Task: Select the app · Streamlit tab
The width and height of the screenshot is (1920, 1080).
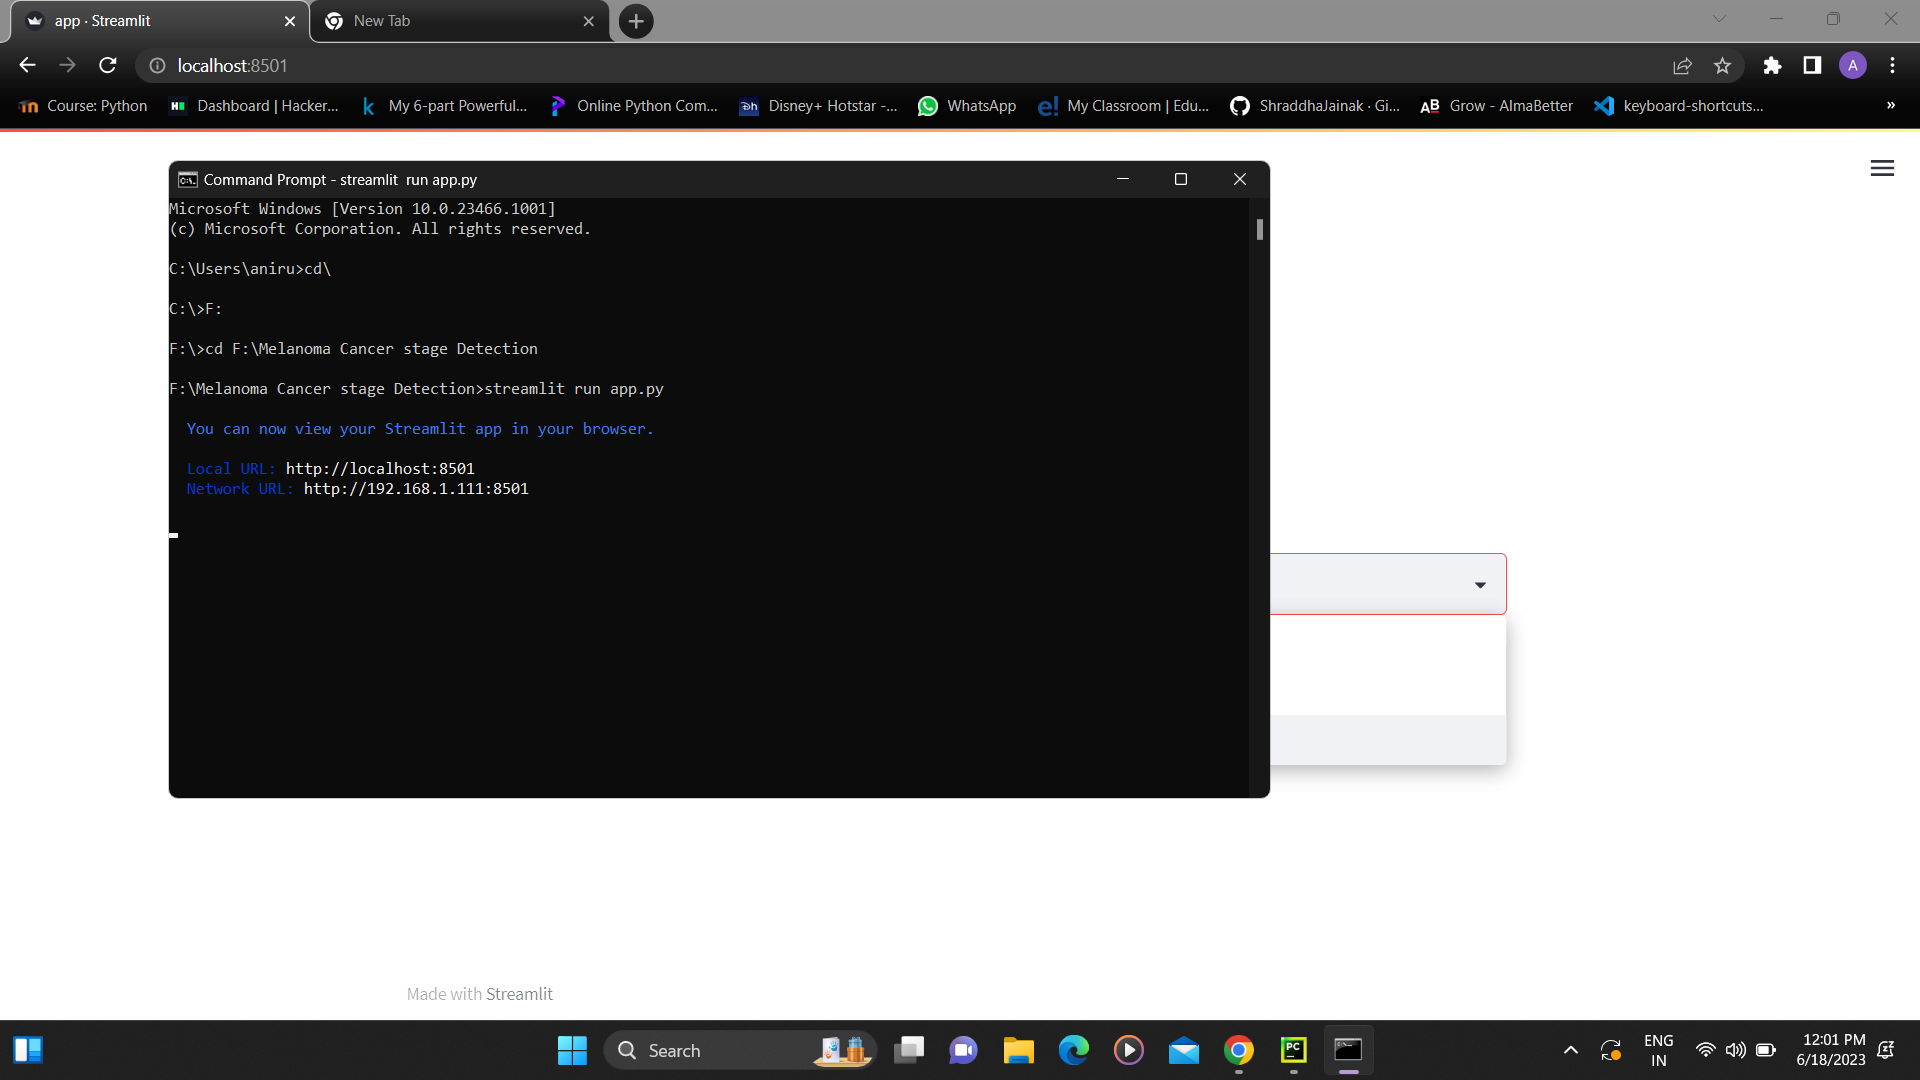Action: (x=150, y=21)
